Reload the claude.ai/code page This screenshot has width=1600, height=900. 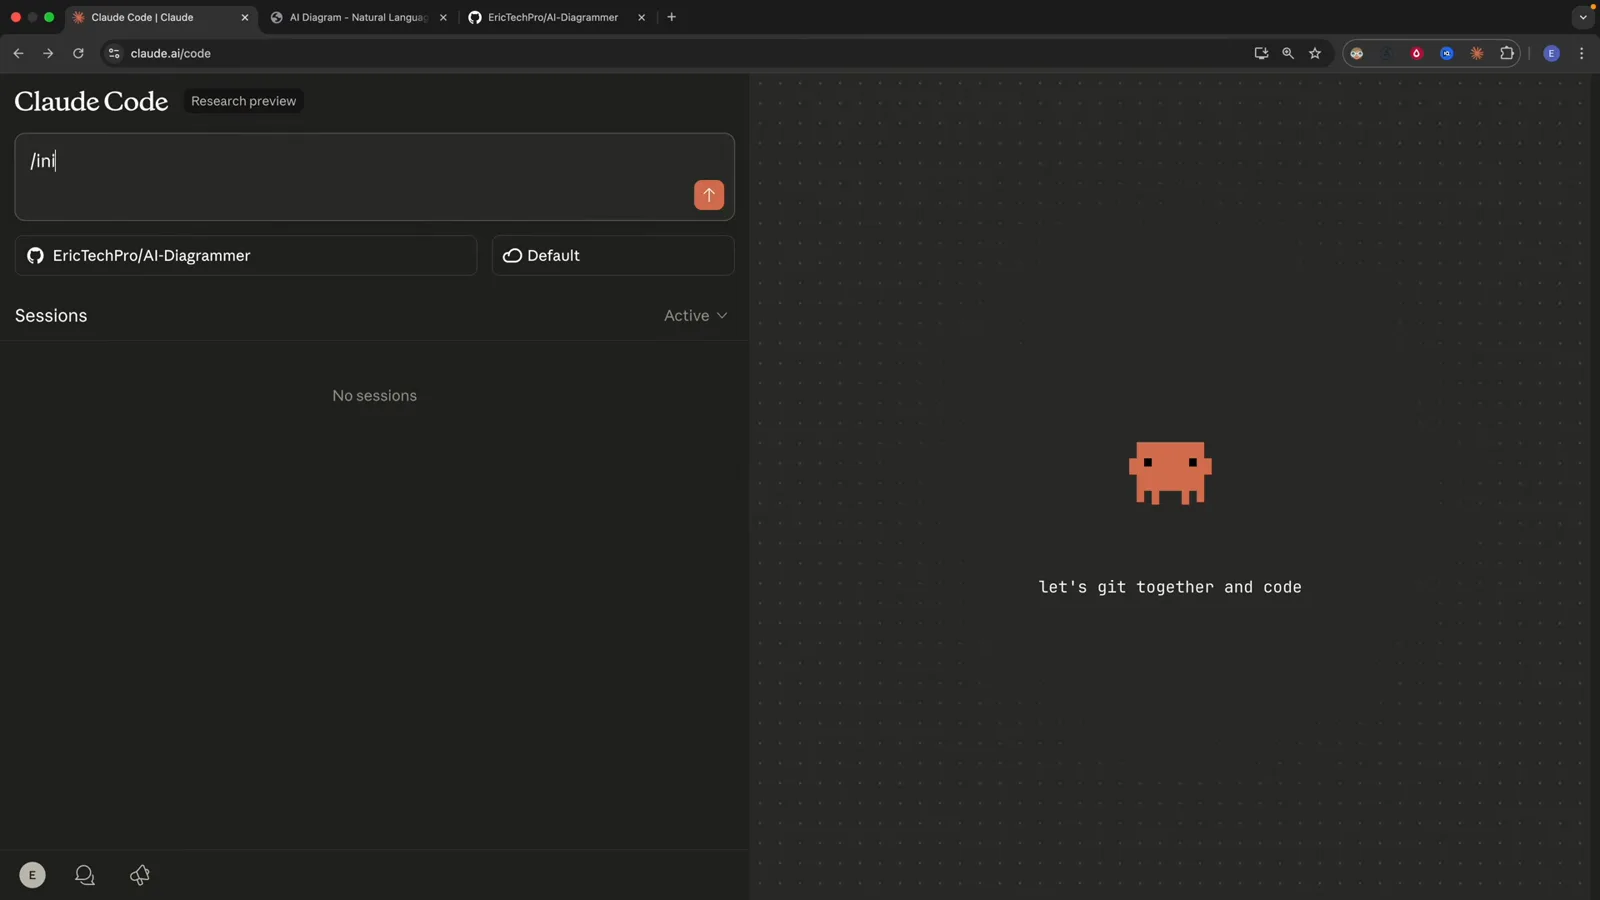point(78,53)
